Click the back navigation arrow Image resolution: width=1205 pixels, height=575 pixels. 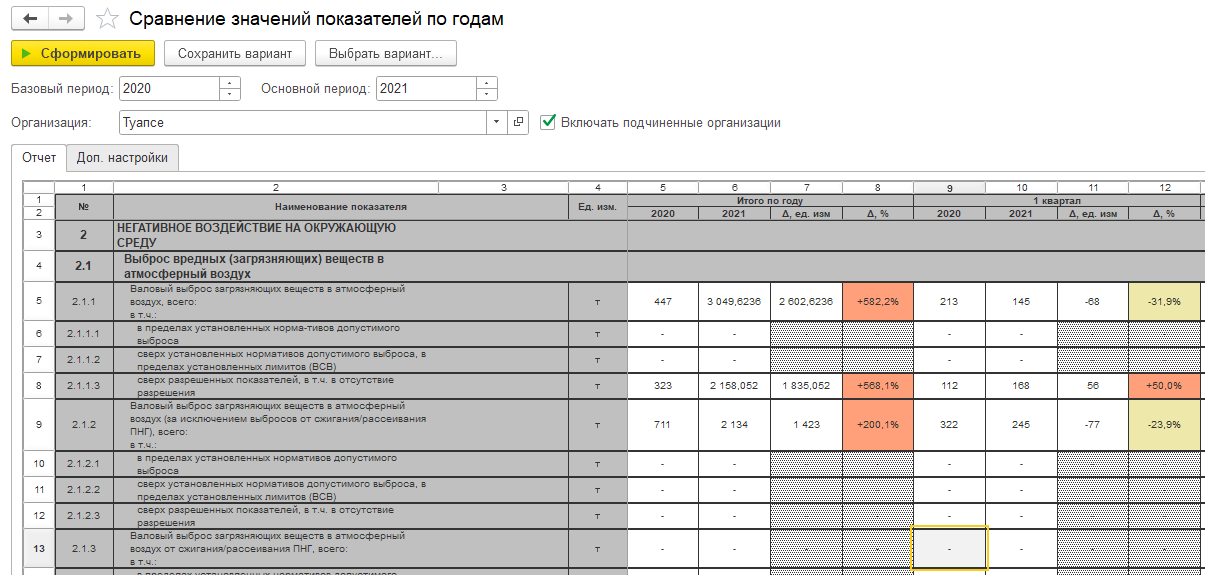(30, 19)
